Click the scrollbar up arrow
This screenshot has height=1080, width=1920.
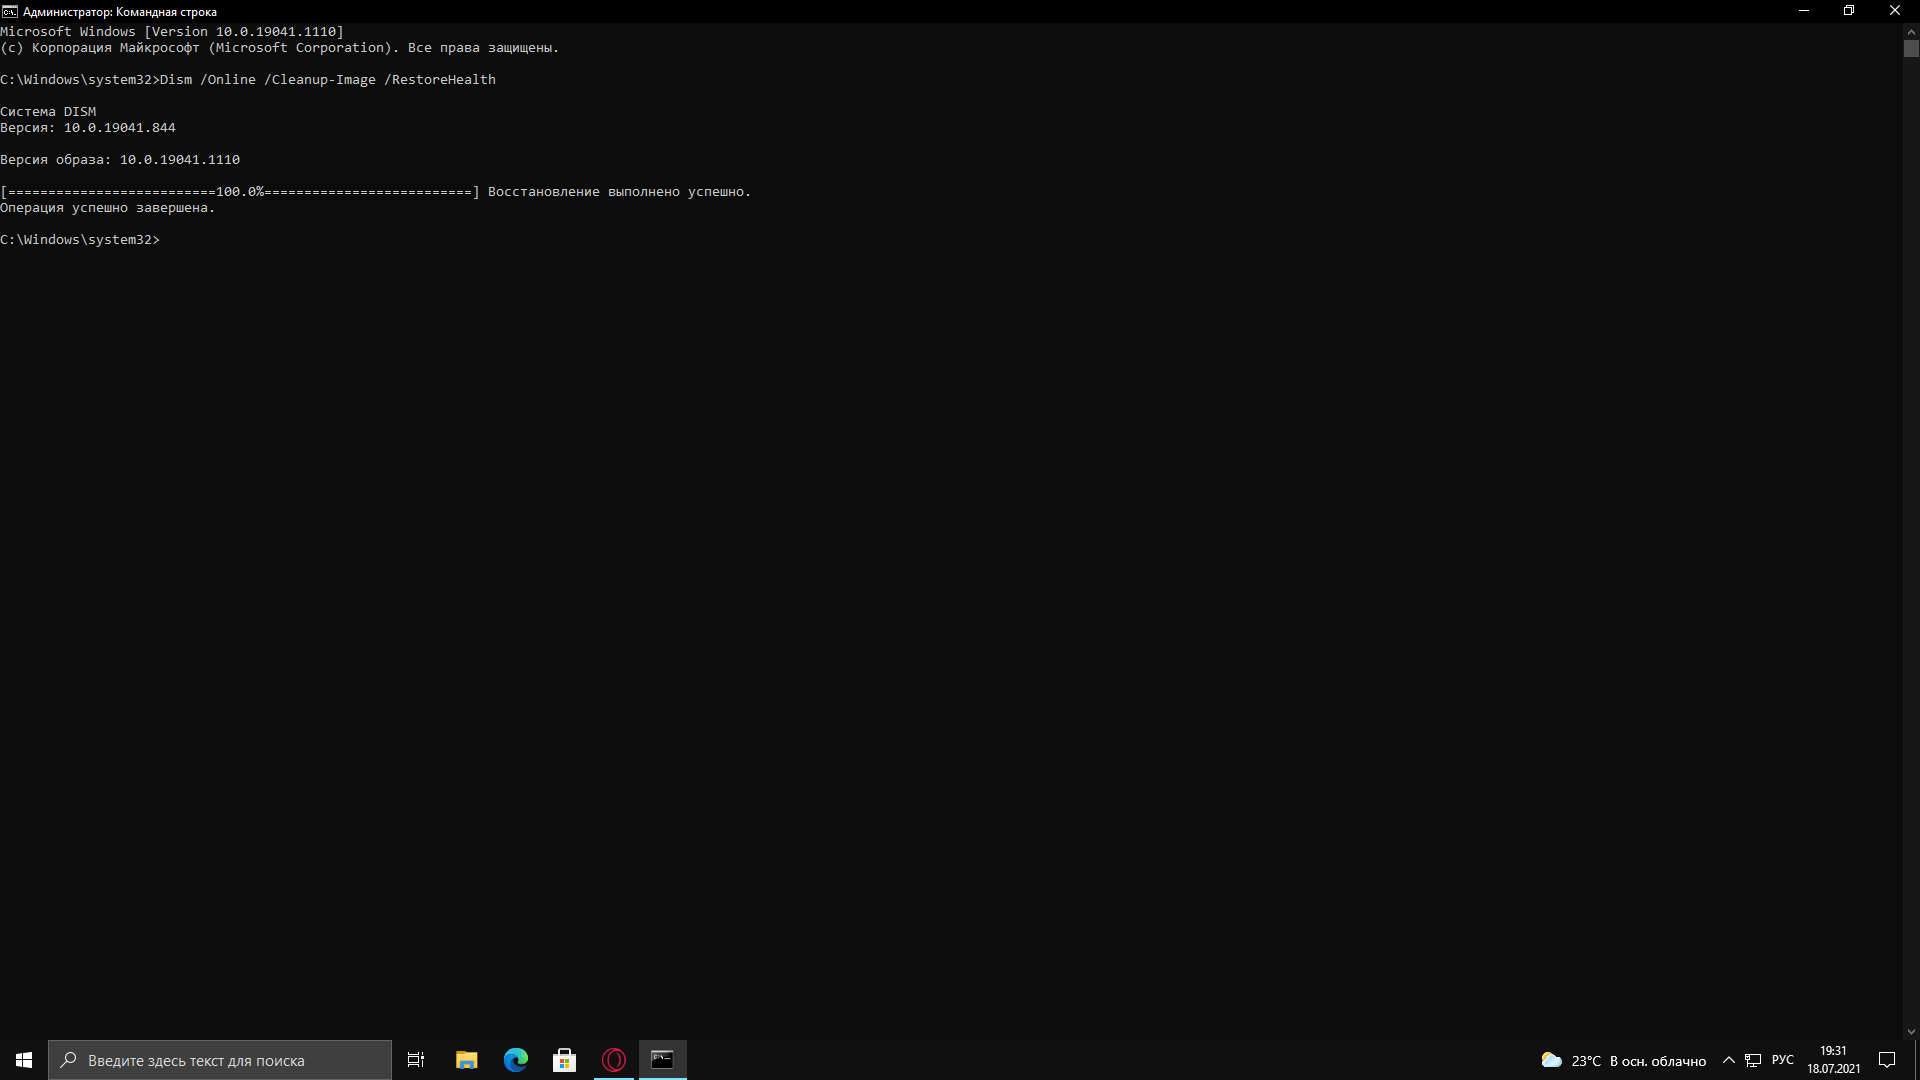point(1911,31)
